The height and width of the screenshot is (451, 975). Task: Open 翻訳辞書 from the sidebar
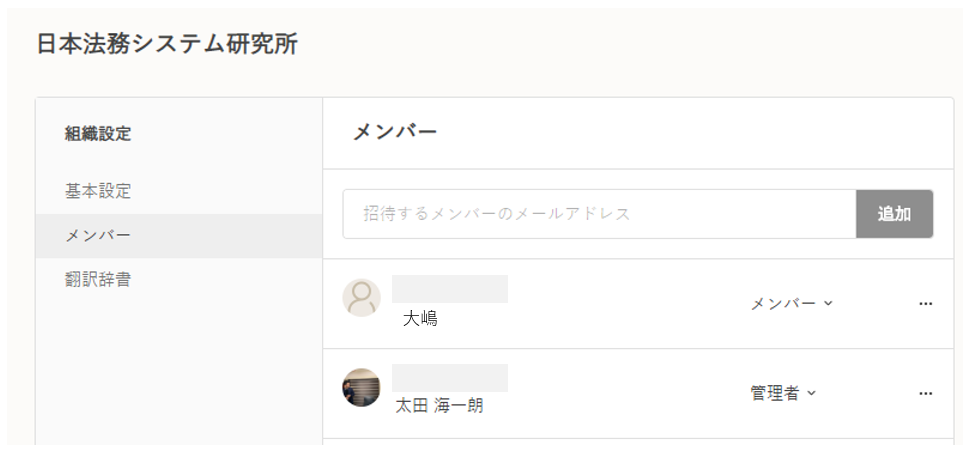coord(98,280)
